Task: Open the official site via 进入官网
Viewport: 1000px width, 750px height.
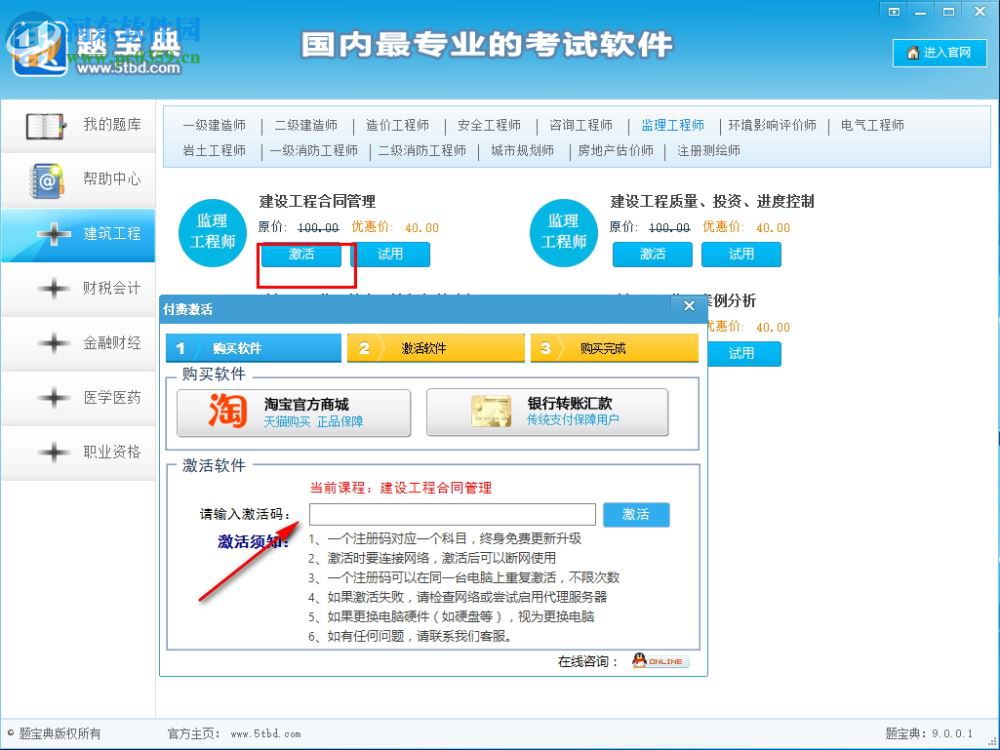Action: (x=938, y=54)
